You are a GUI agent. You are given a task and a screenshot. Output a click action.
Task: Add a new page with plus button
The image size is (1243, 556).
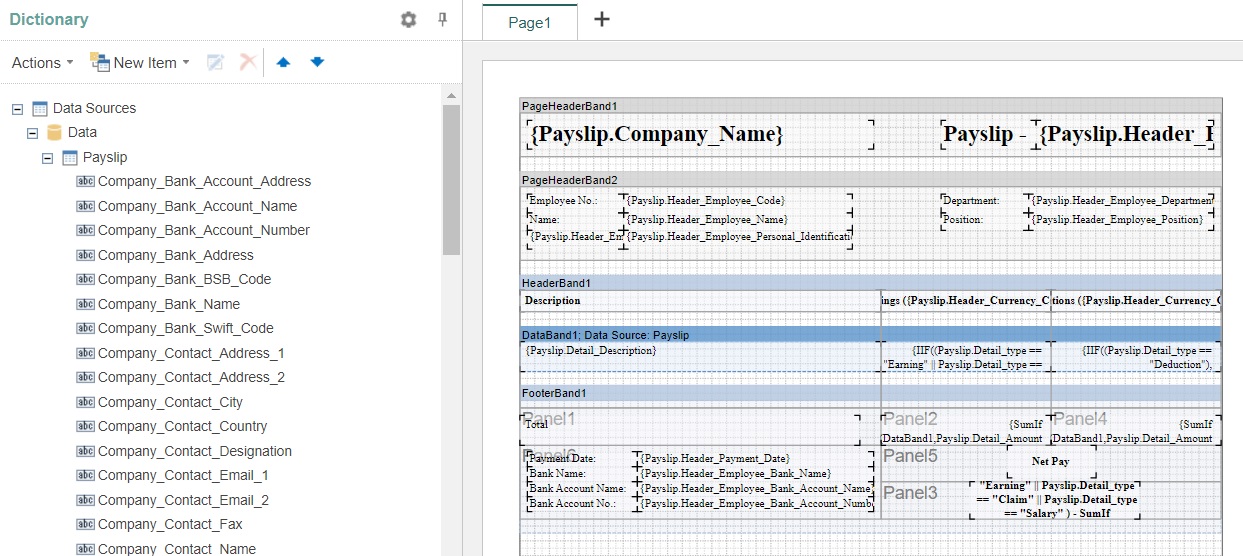pos(601,19)
